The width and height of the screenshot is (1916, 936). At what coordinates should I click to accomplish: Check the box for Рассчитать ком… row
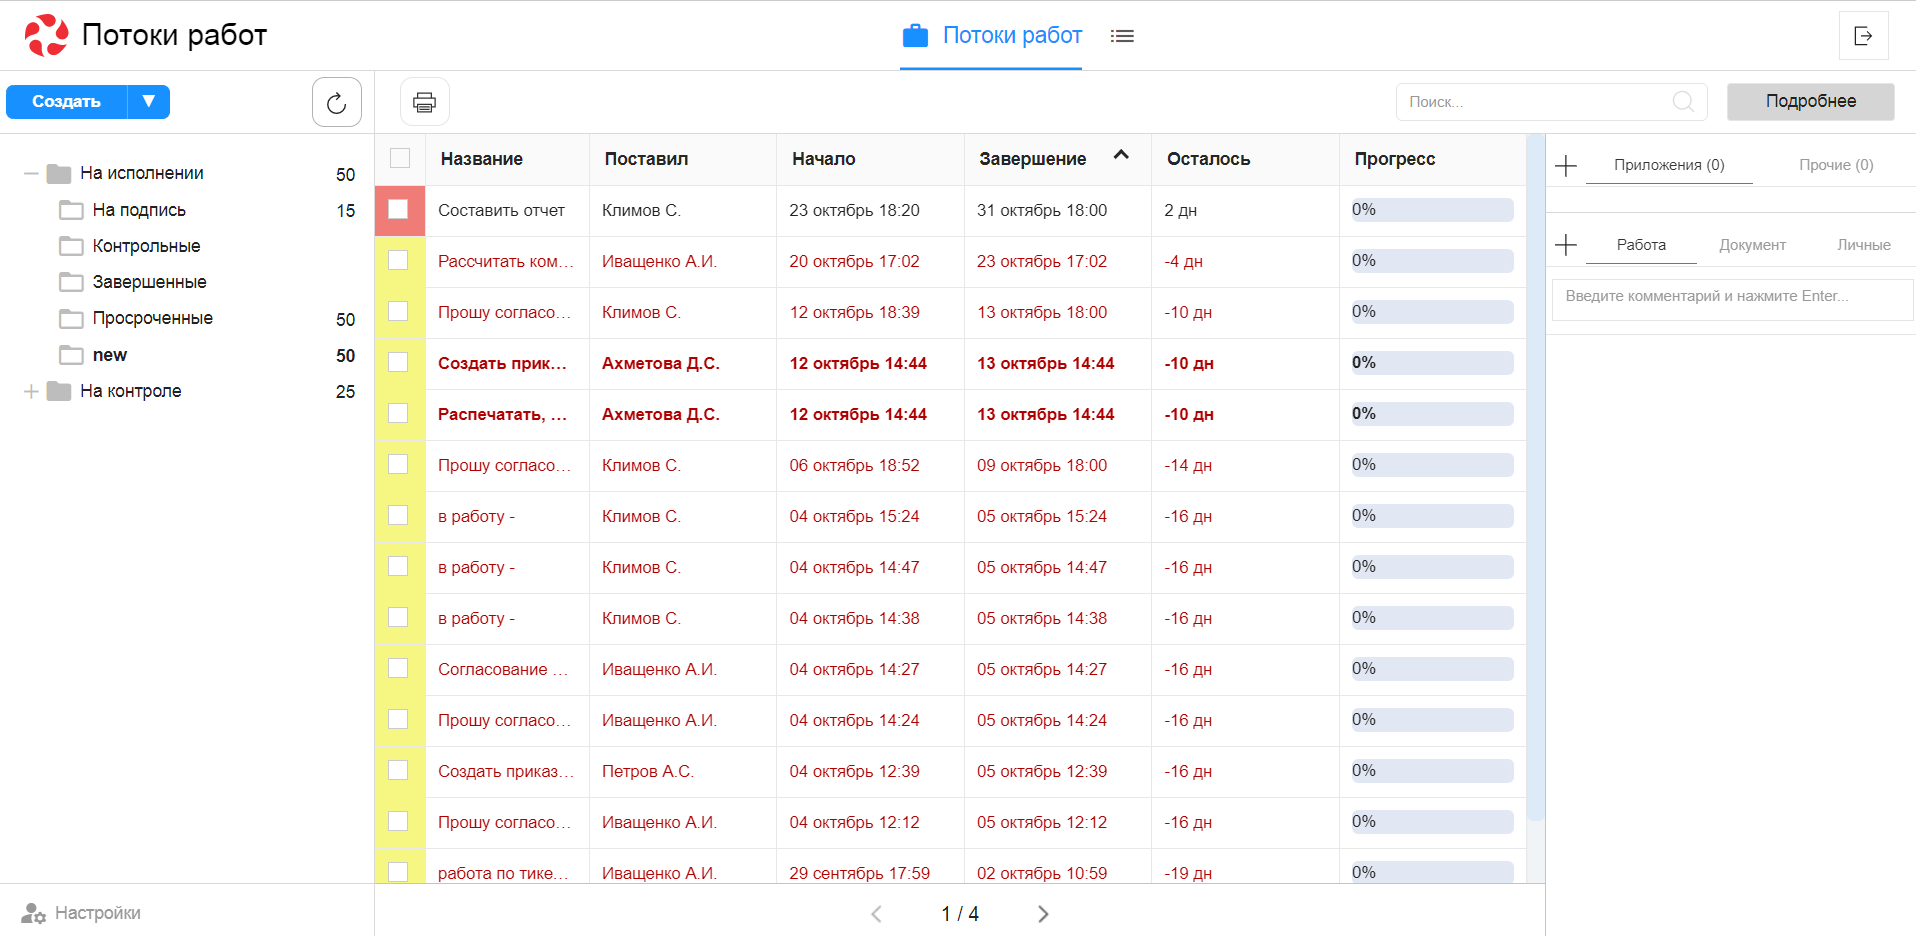point(398,260)
